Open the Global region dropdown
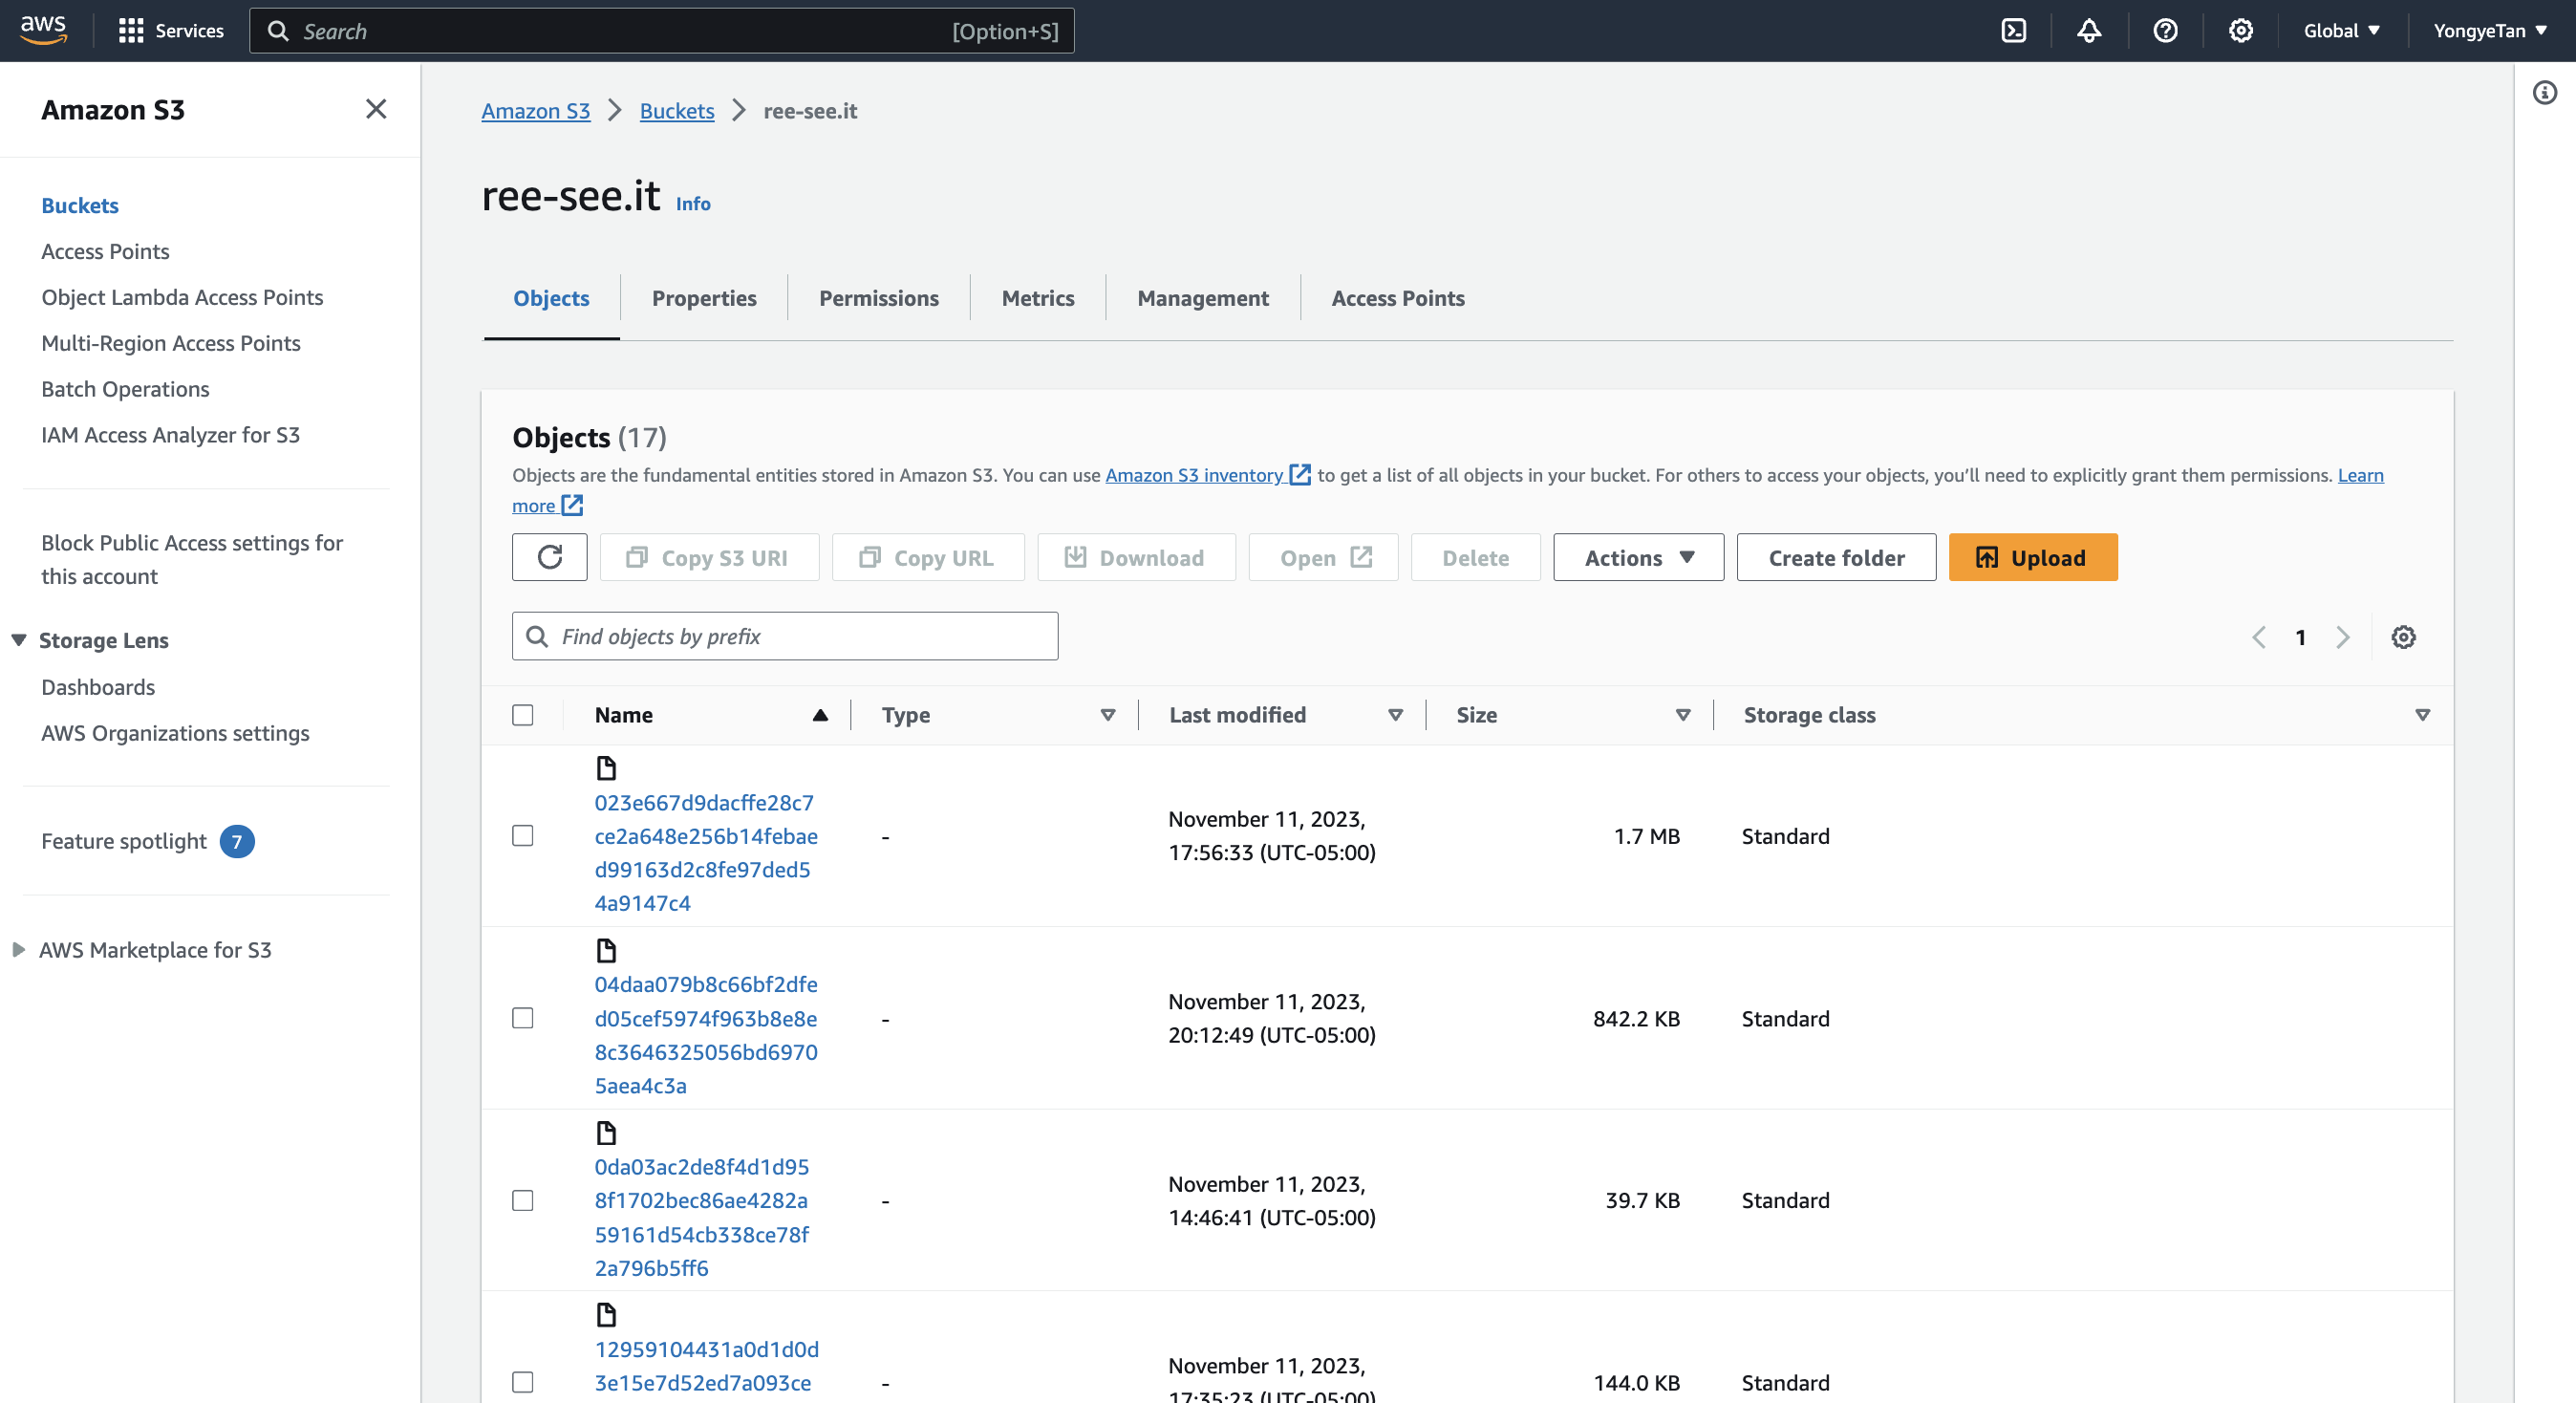The image size is (2576, 1403). [2341, 31]
